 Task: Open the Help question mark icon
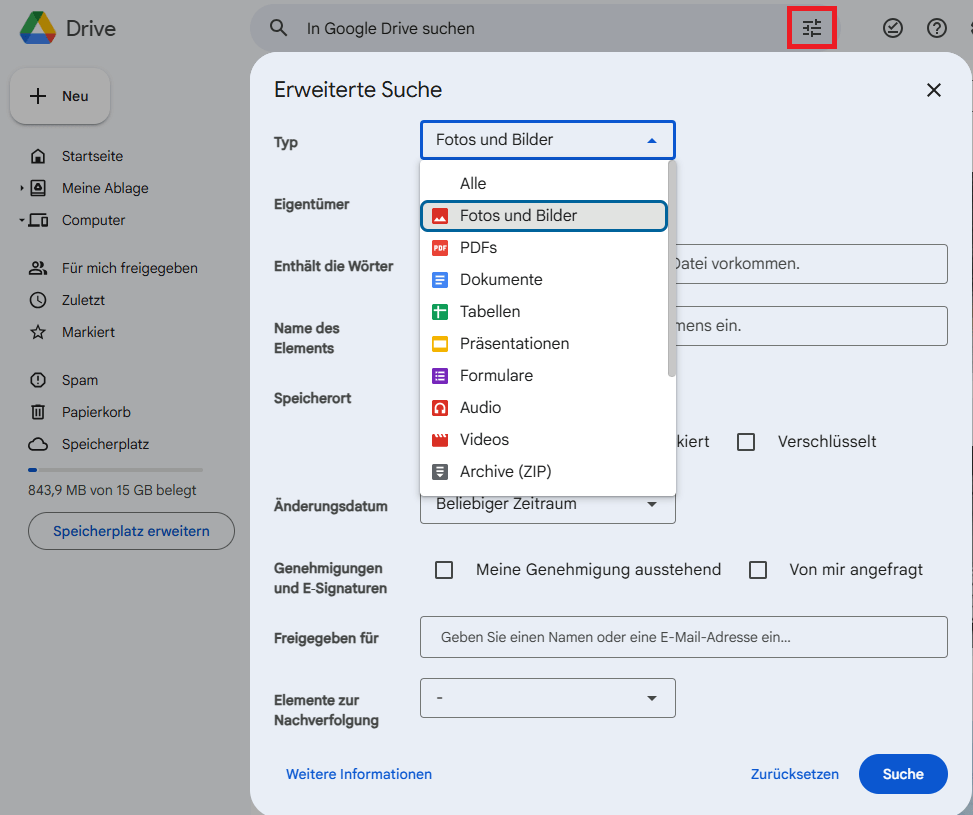tap(937, 28)
